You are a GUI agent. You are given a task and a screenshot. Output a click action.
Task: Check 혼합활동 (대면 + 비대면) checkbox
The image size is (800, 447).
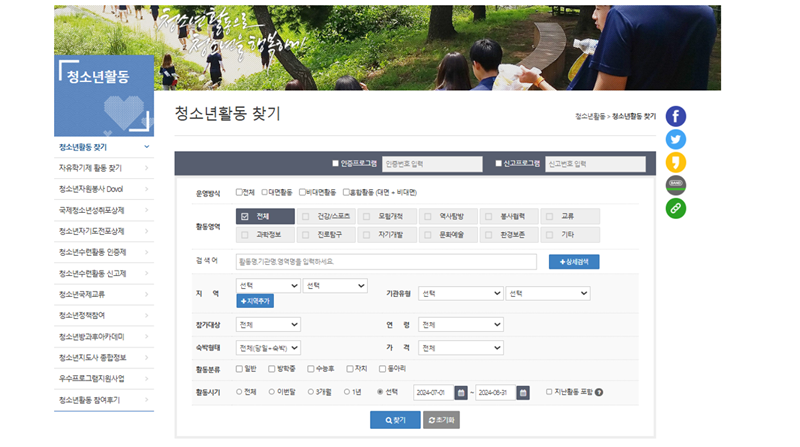pyautogui.click(x=346, y=192)
